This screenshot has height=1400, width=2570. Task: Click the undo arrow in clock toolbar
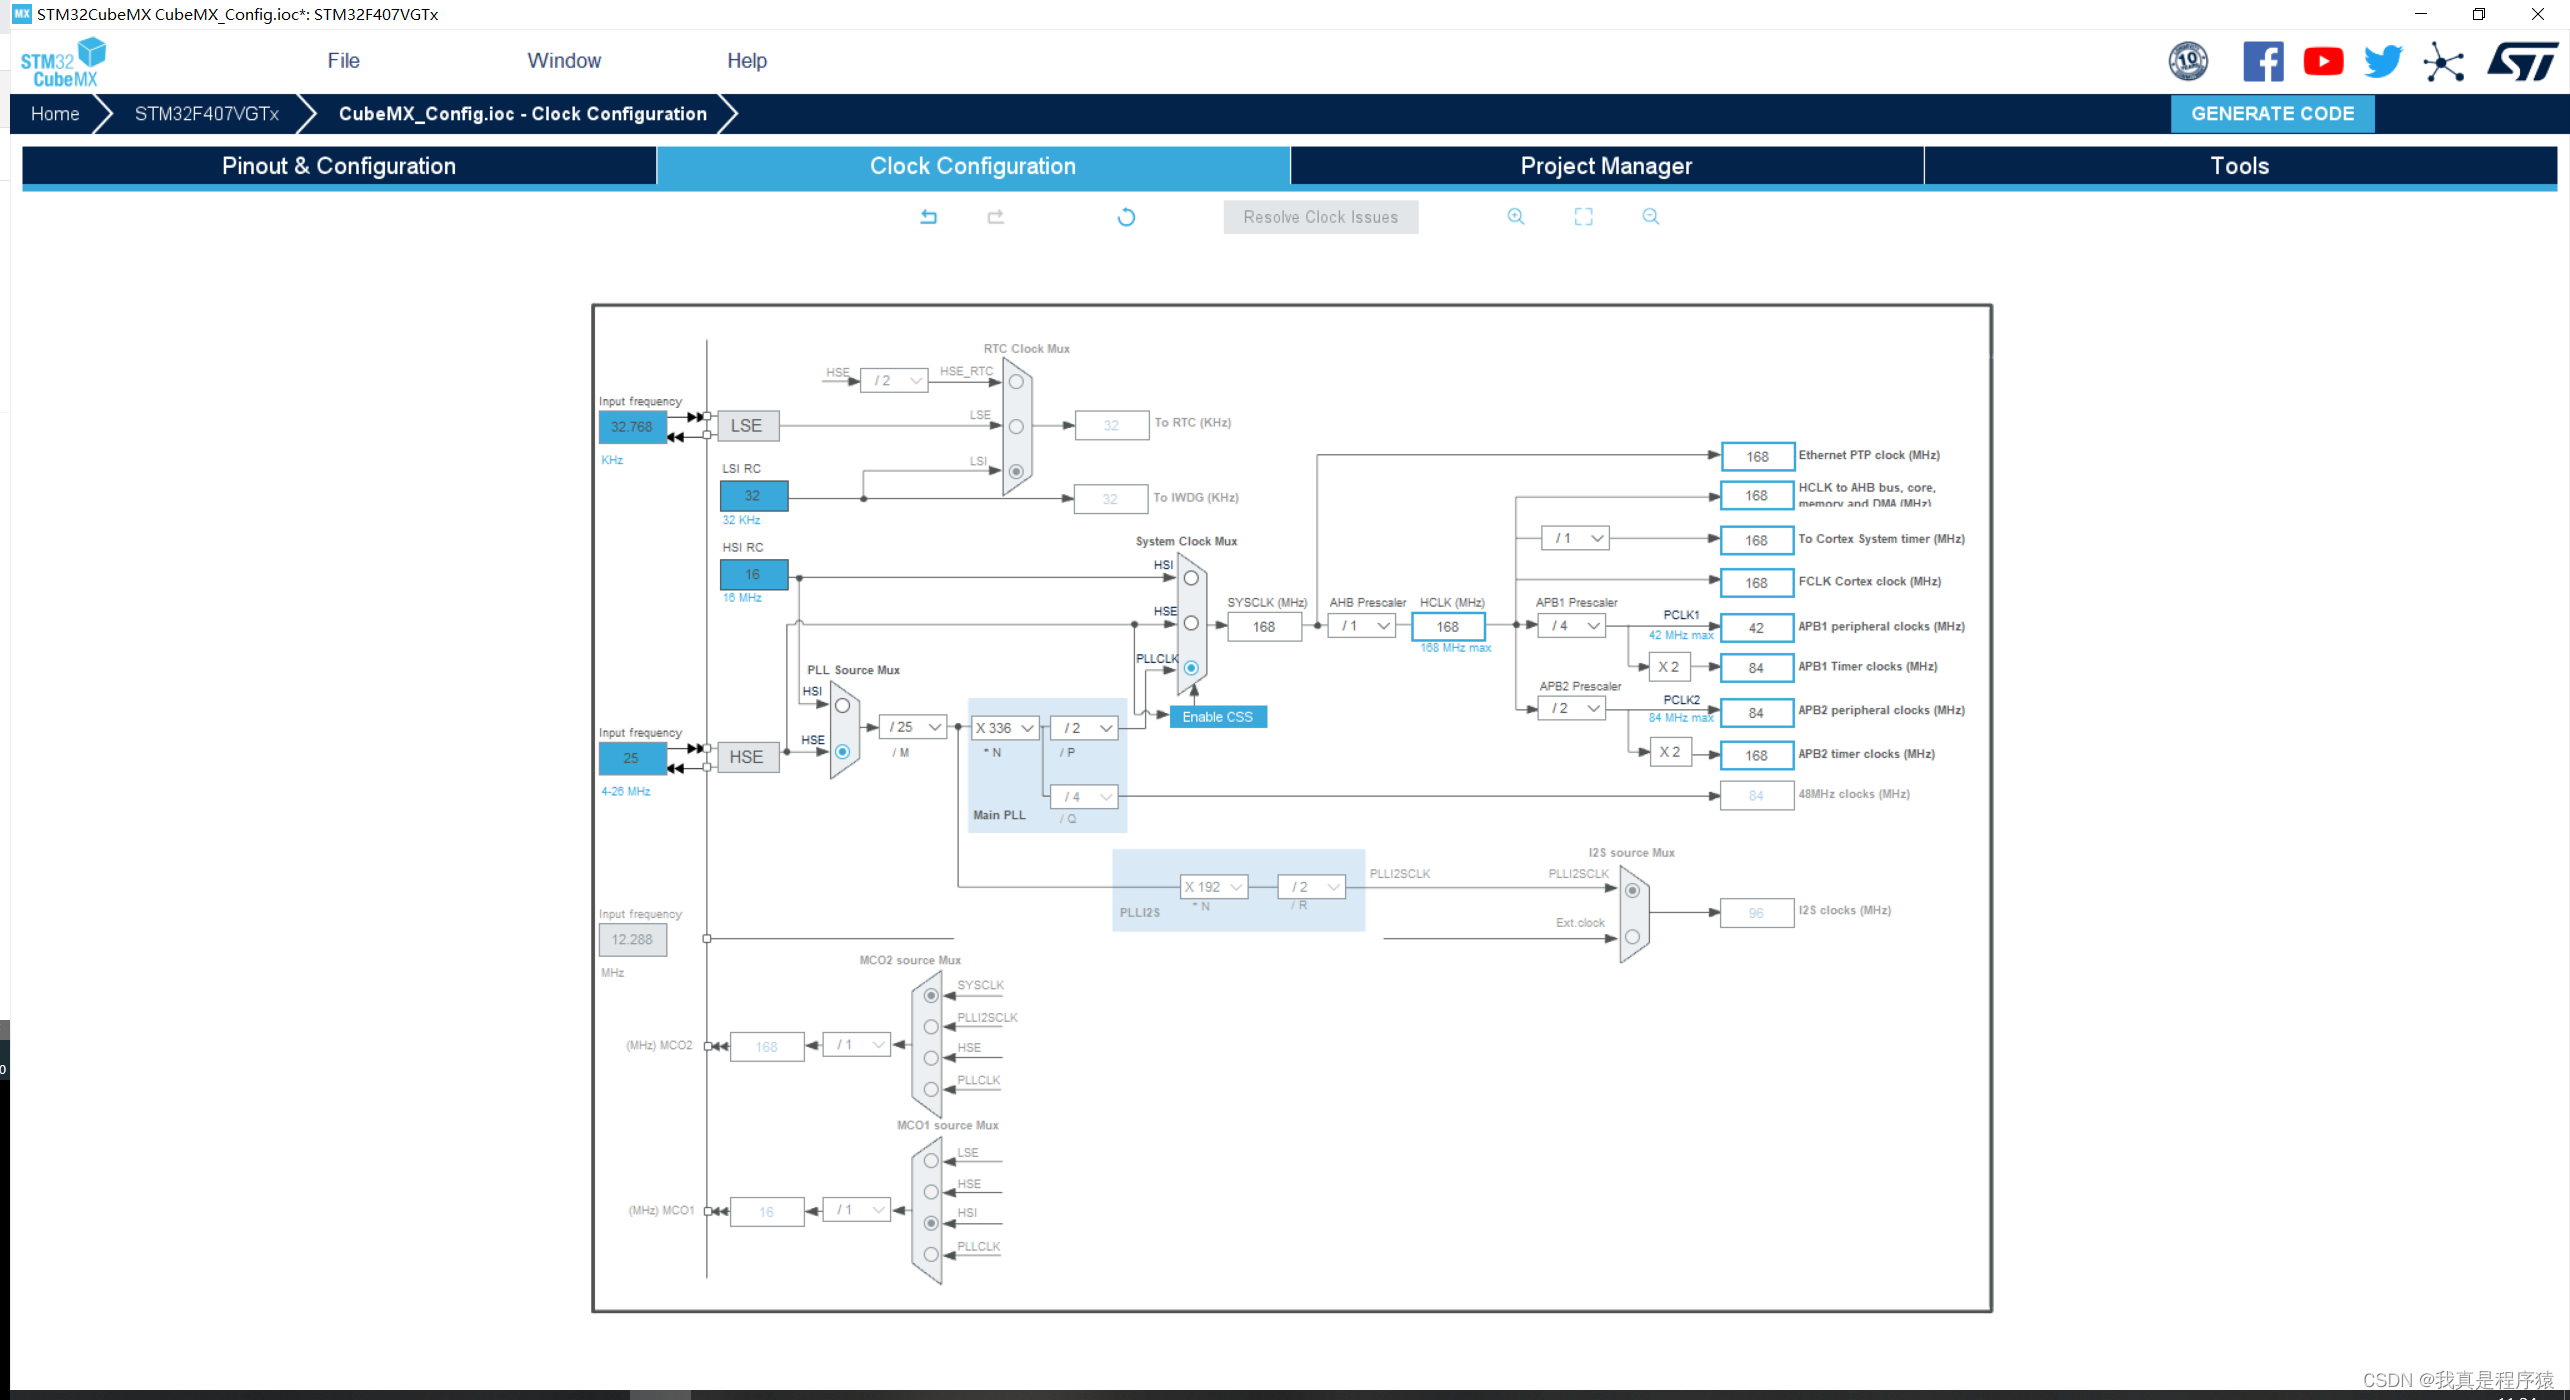point(929,217)
